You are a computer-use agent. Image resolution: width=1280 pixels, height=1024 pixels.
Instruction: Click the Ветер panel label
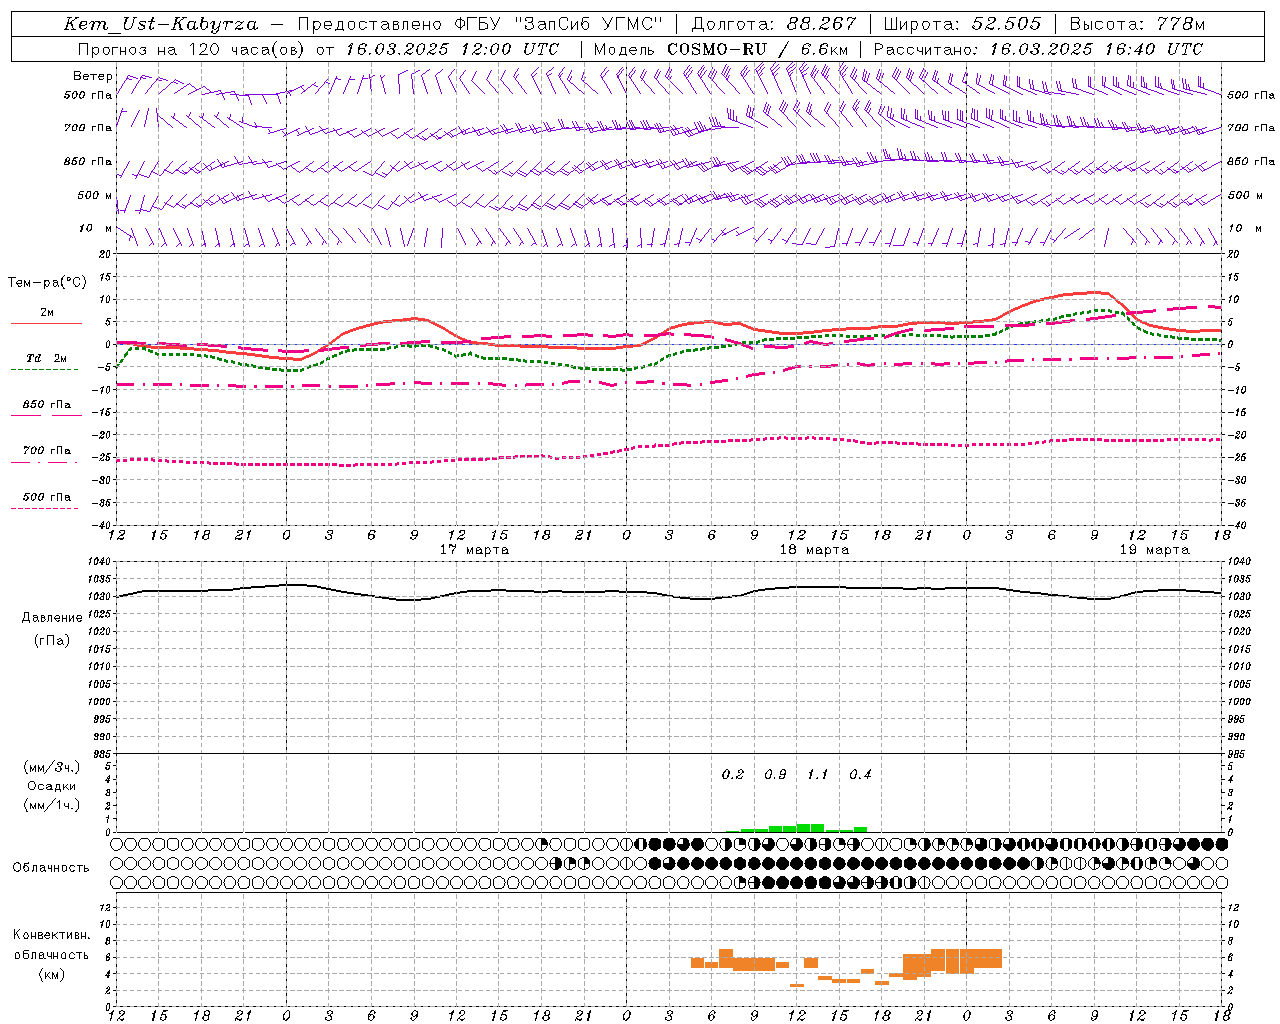tap(93, 76)
